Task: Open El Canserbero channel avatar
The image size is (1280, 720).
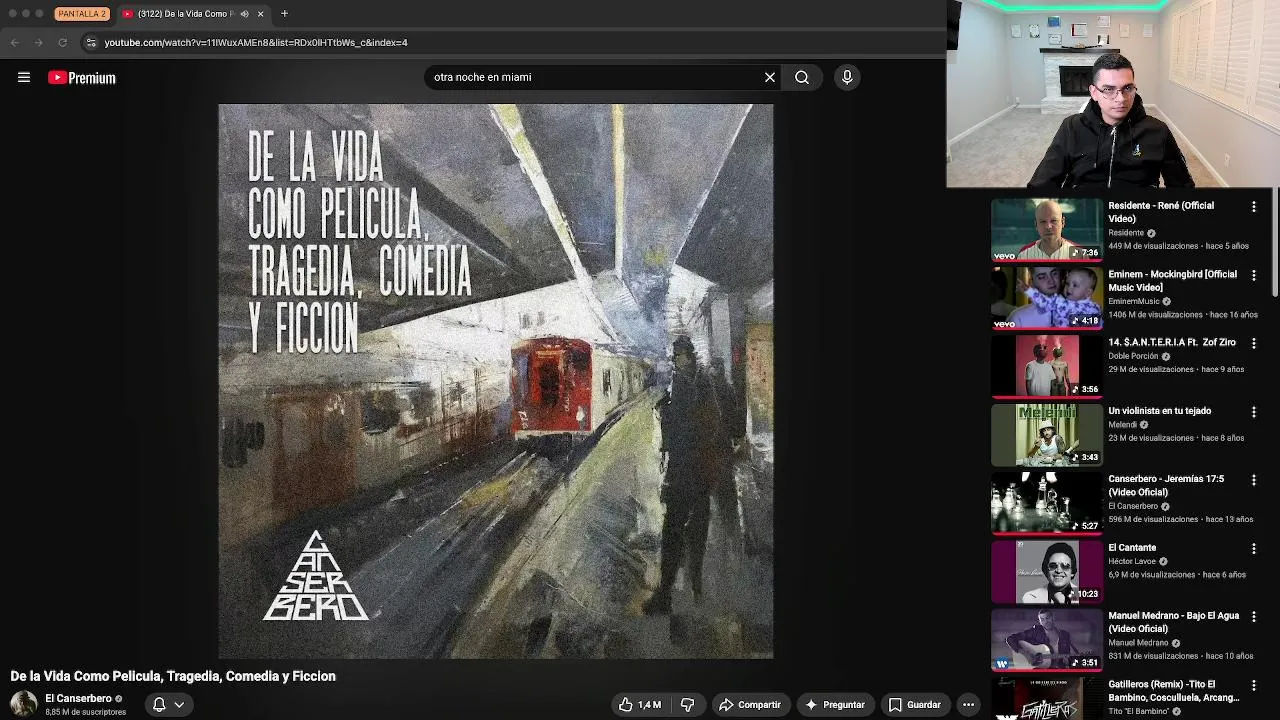Action: (x=24, y=704)
